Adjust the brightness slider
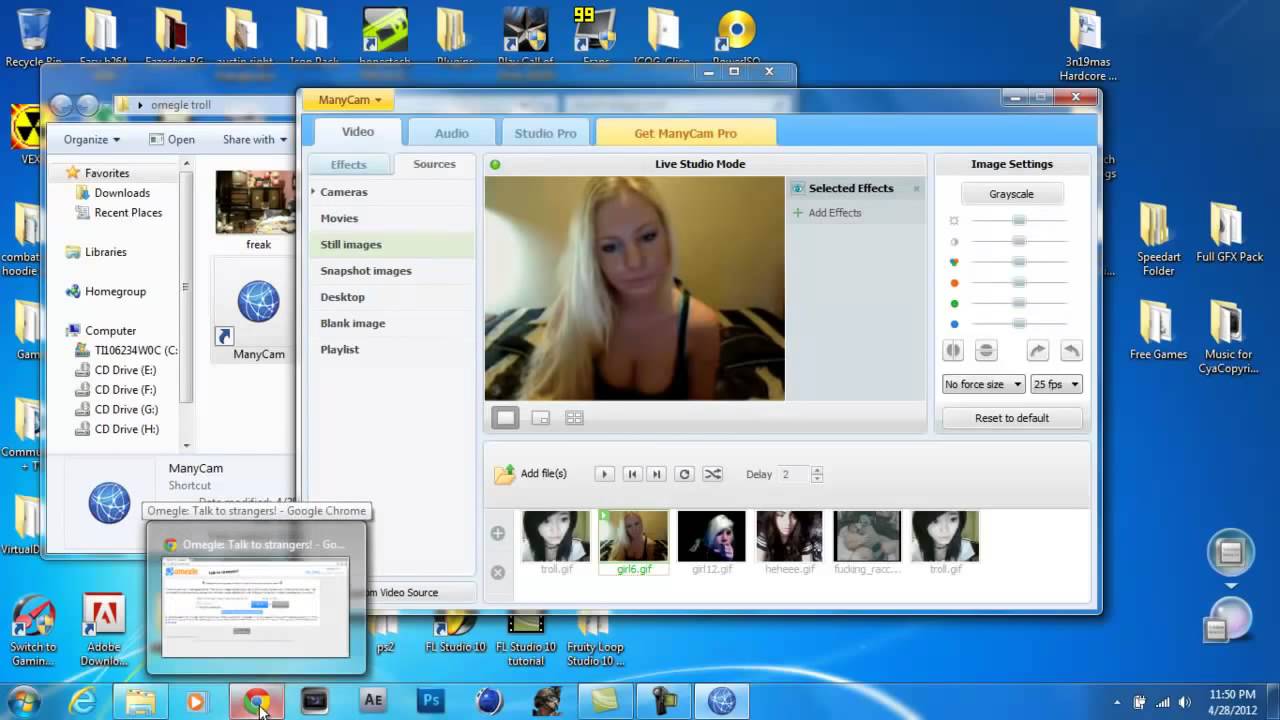The image size is (1280, 720). [1018, 220]
